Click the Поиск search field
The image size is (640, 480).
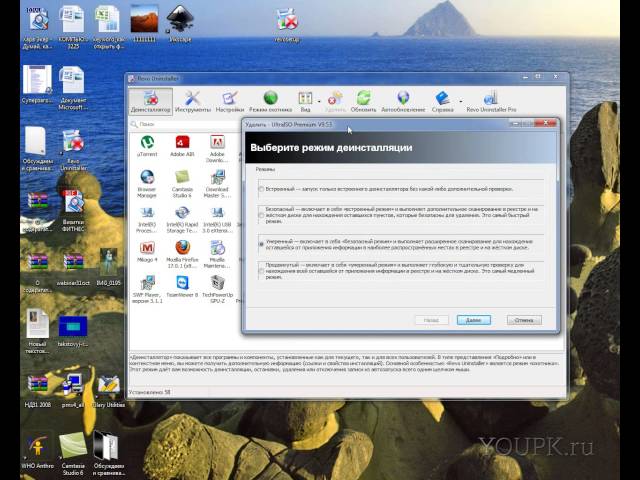(186, 124)
